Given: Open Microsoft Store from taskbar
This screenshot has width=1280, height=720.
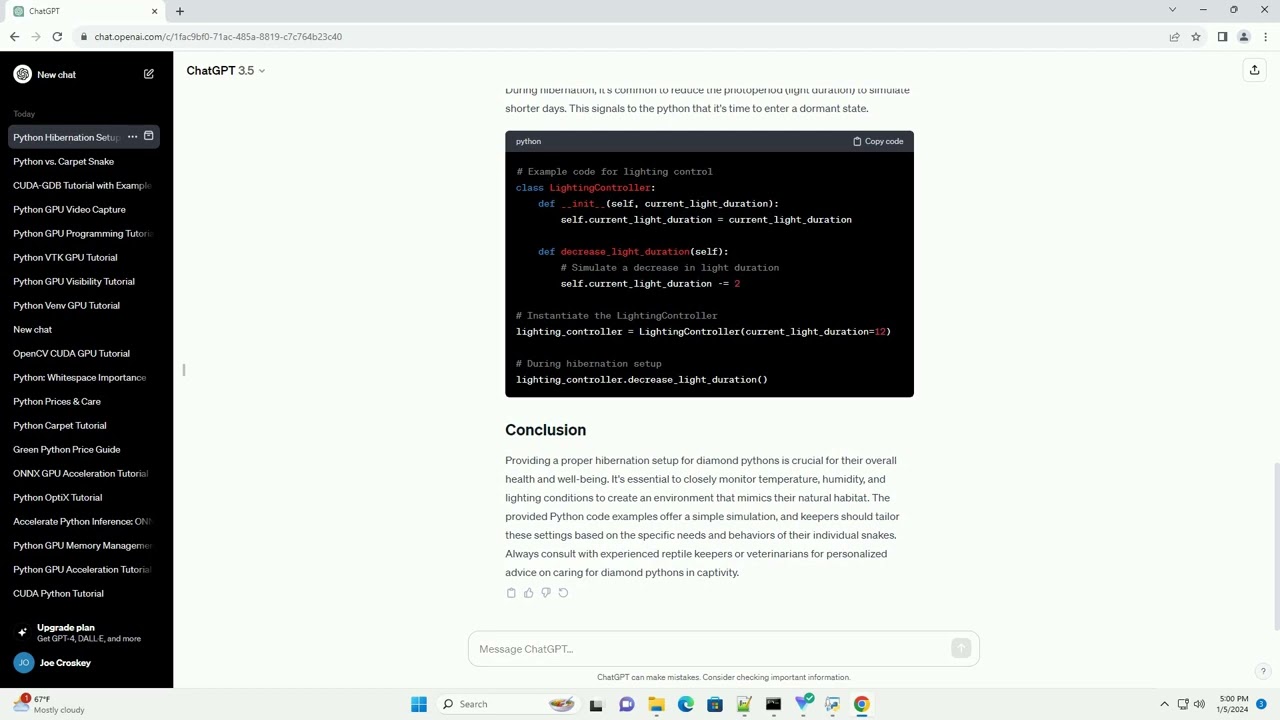Looking at the screenshot, I should [715, 704].
